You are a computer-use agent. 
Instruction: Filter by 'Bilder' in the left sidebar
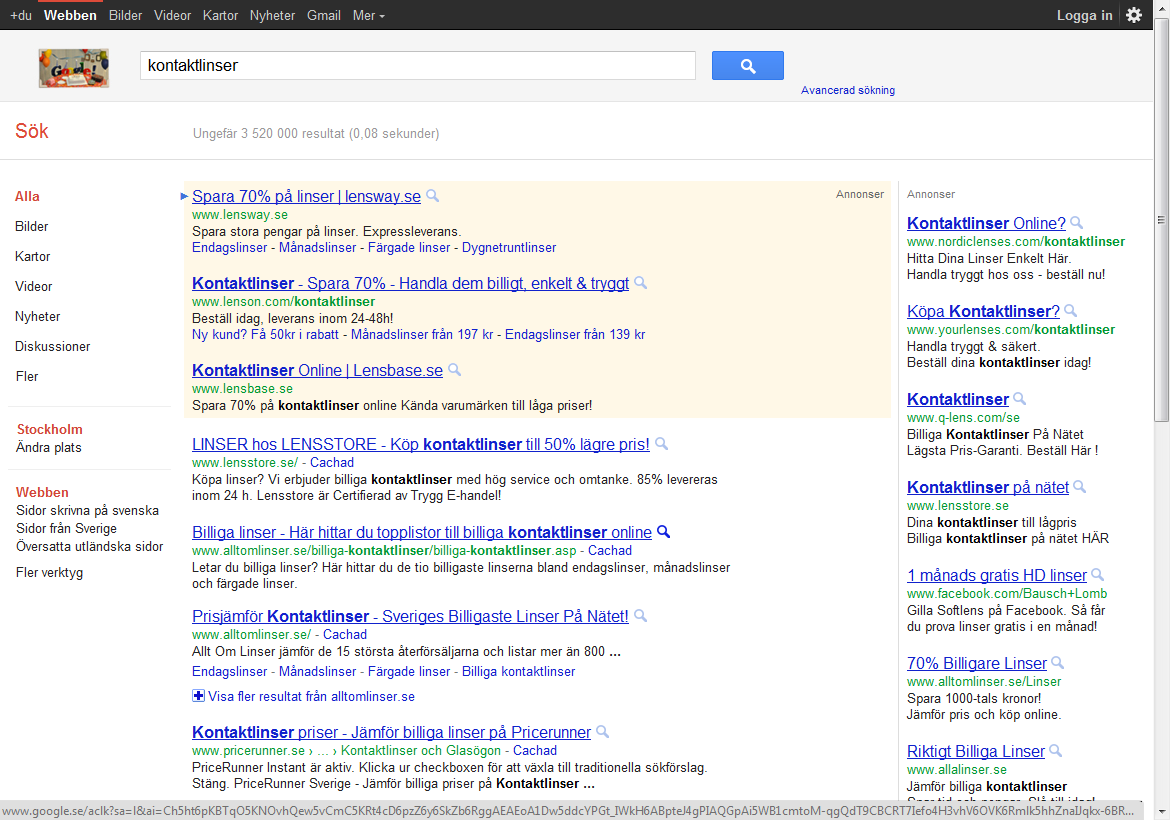click(31, 226)
